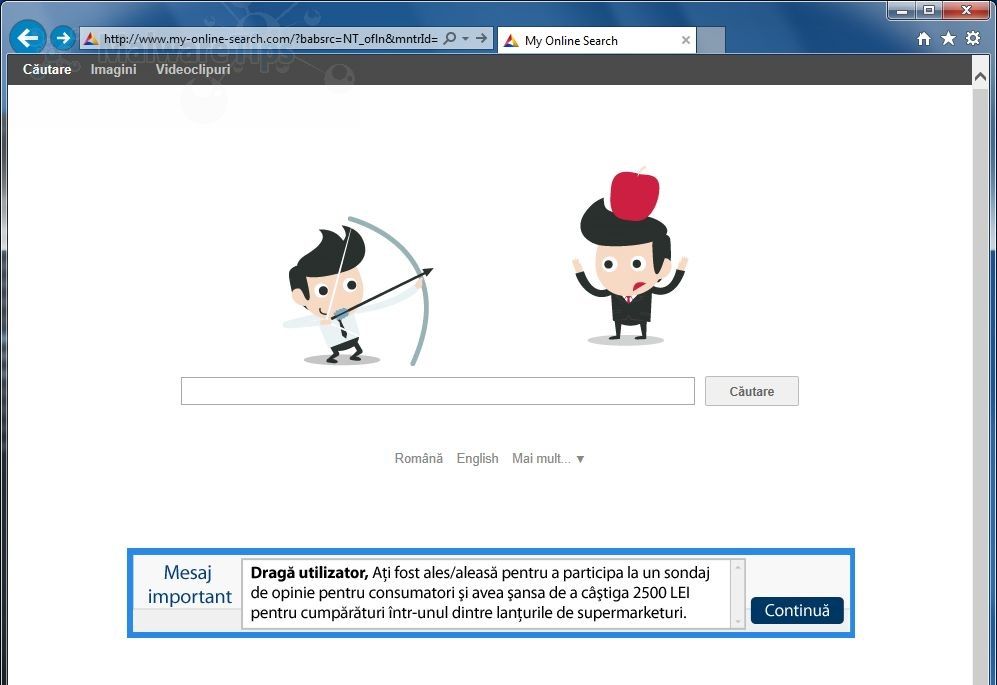Switch to Imagini search
This screenshot has width=997, height=685.
pyautogui.click(x=113, y=69)
